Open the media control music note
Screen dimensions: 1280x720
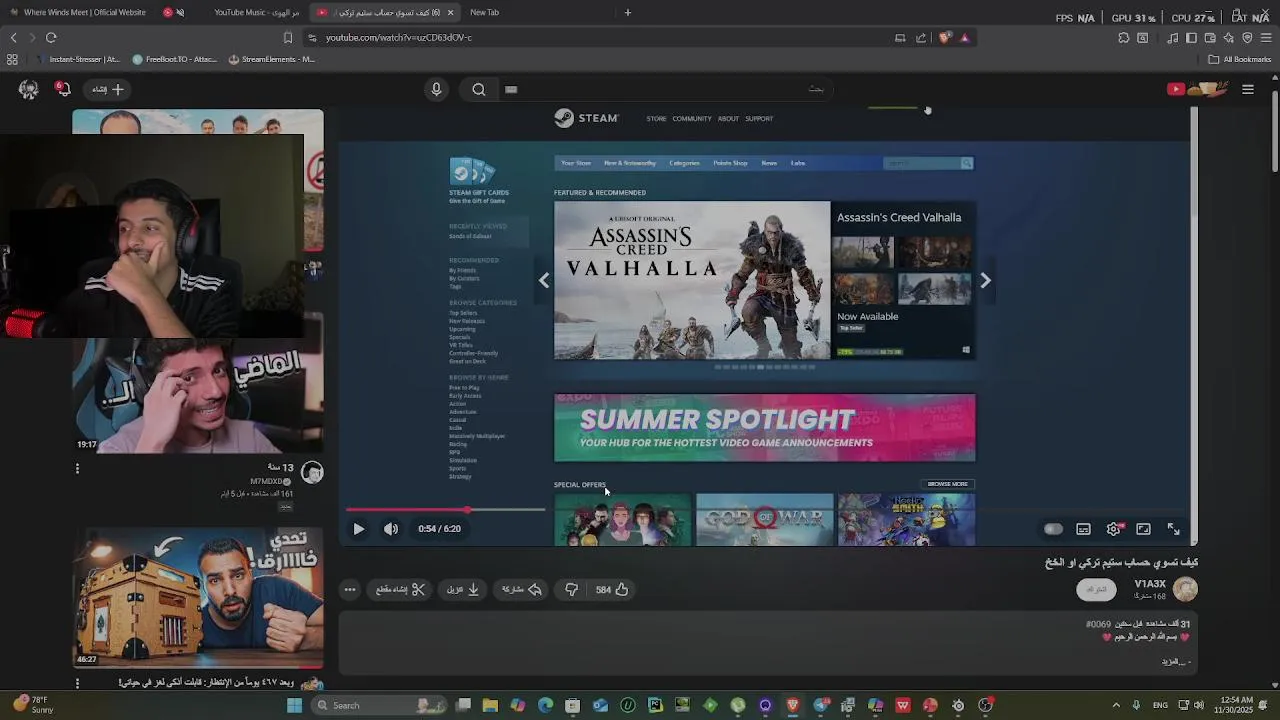click(1173, 38)
